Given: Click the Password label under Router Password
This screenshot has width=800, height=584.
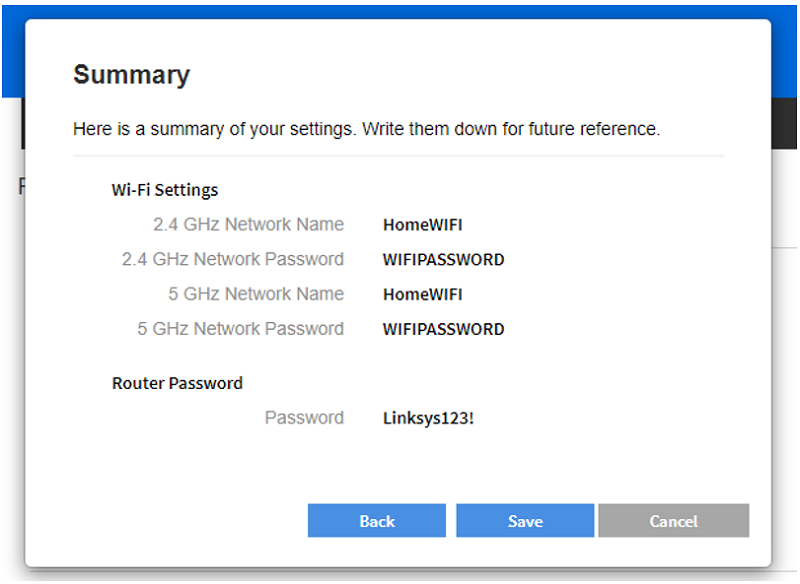Looking at the screenshot, I should click(304, 418).
